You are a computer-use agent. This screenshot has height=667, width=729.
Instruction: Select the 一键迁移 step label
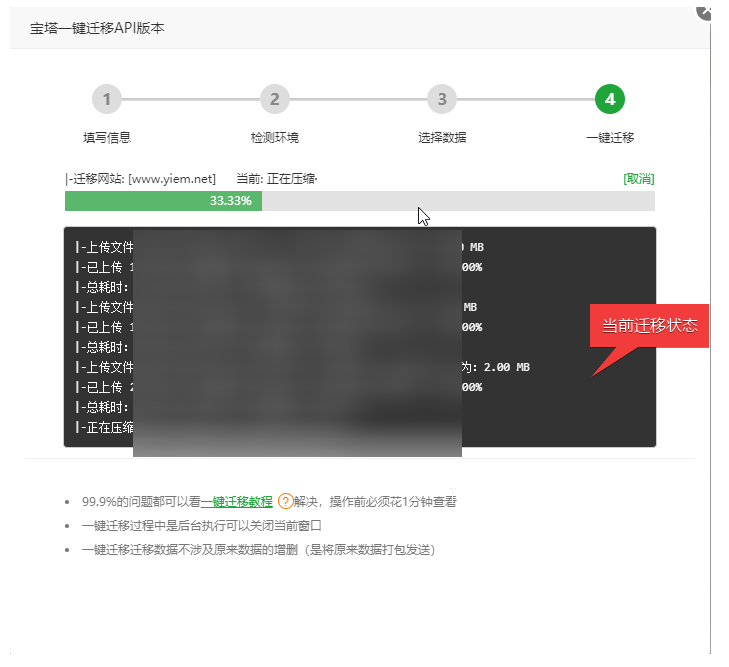[610, 138]
